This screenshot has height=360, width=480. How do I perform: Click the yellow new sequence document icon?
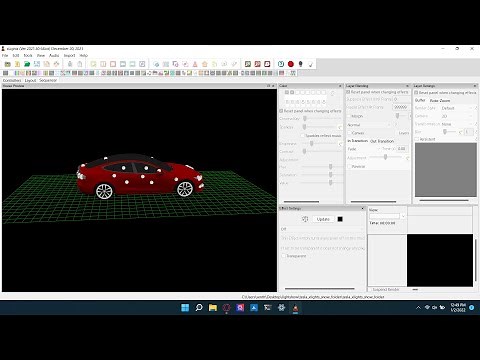[x=17, y=64]
